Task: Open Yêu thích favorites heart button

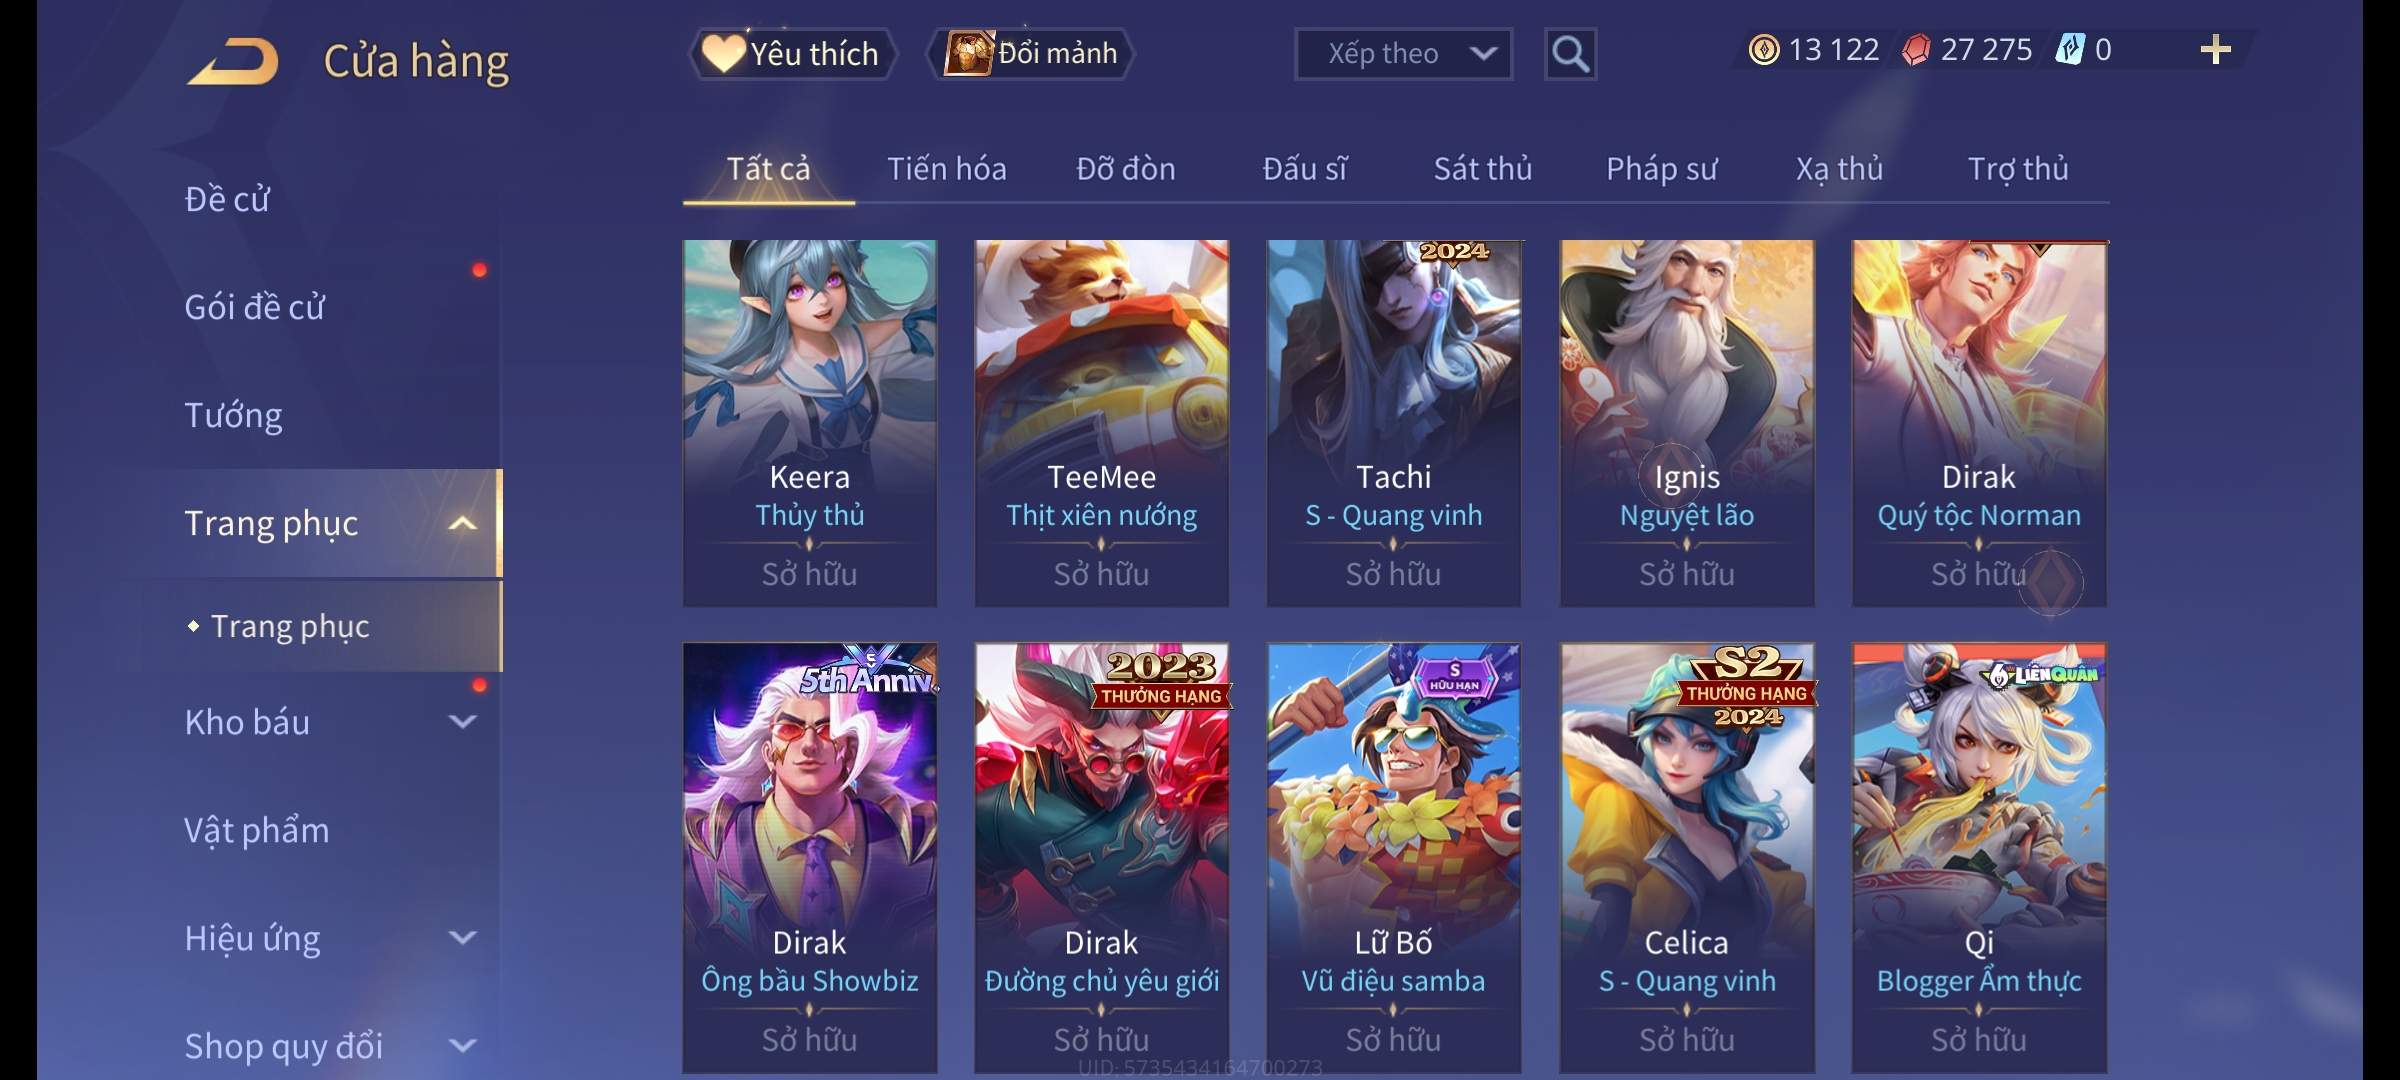Action: [791, 53]
